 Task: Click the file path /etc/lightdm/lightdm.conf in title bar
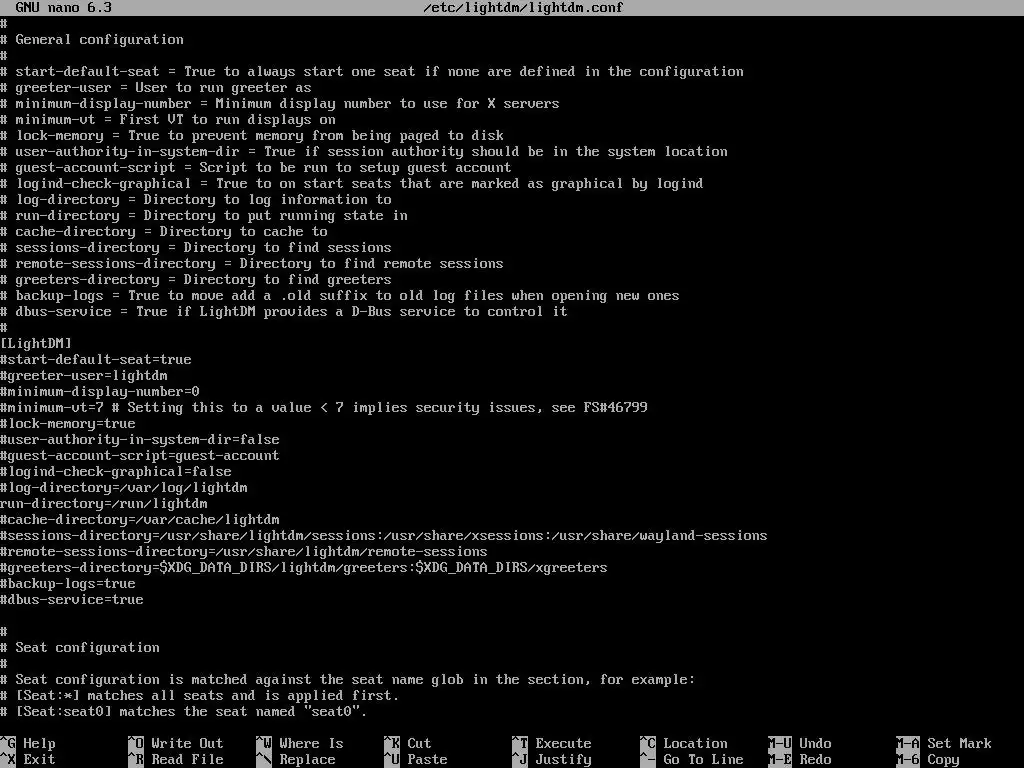(x=524, y=8)
